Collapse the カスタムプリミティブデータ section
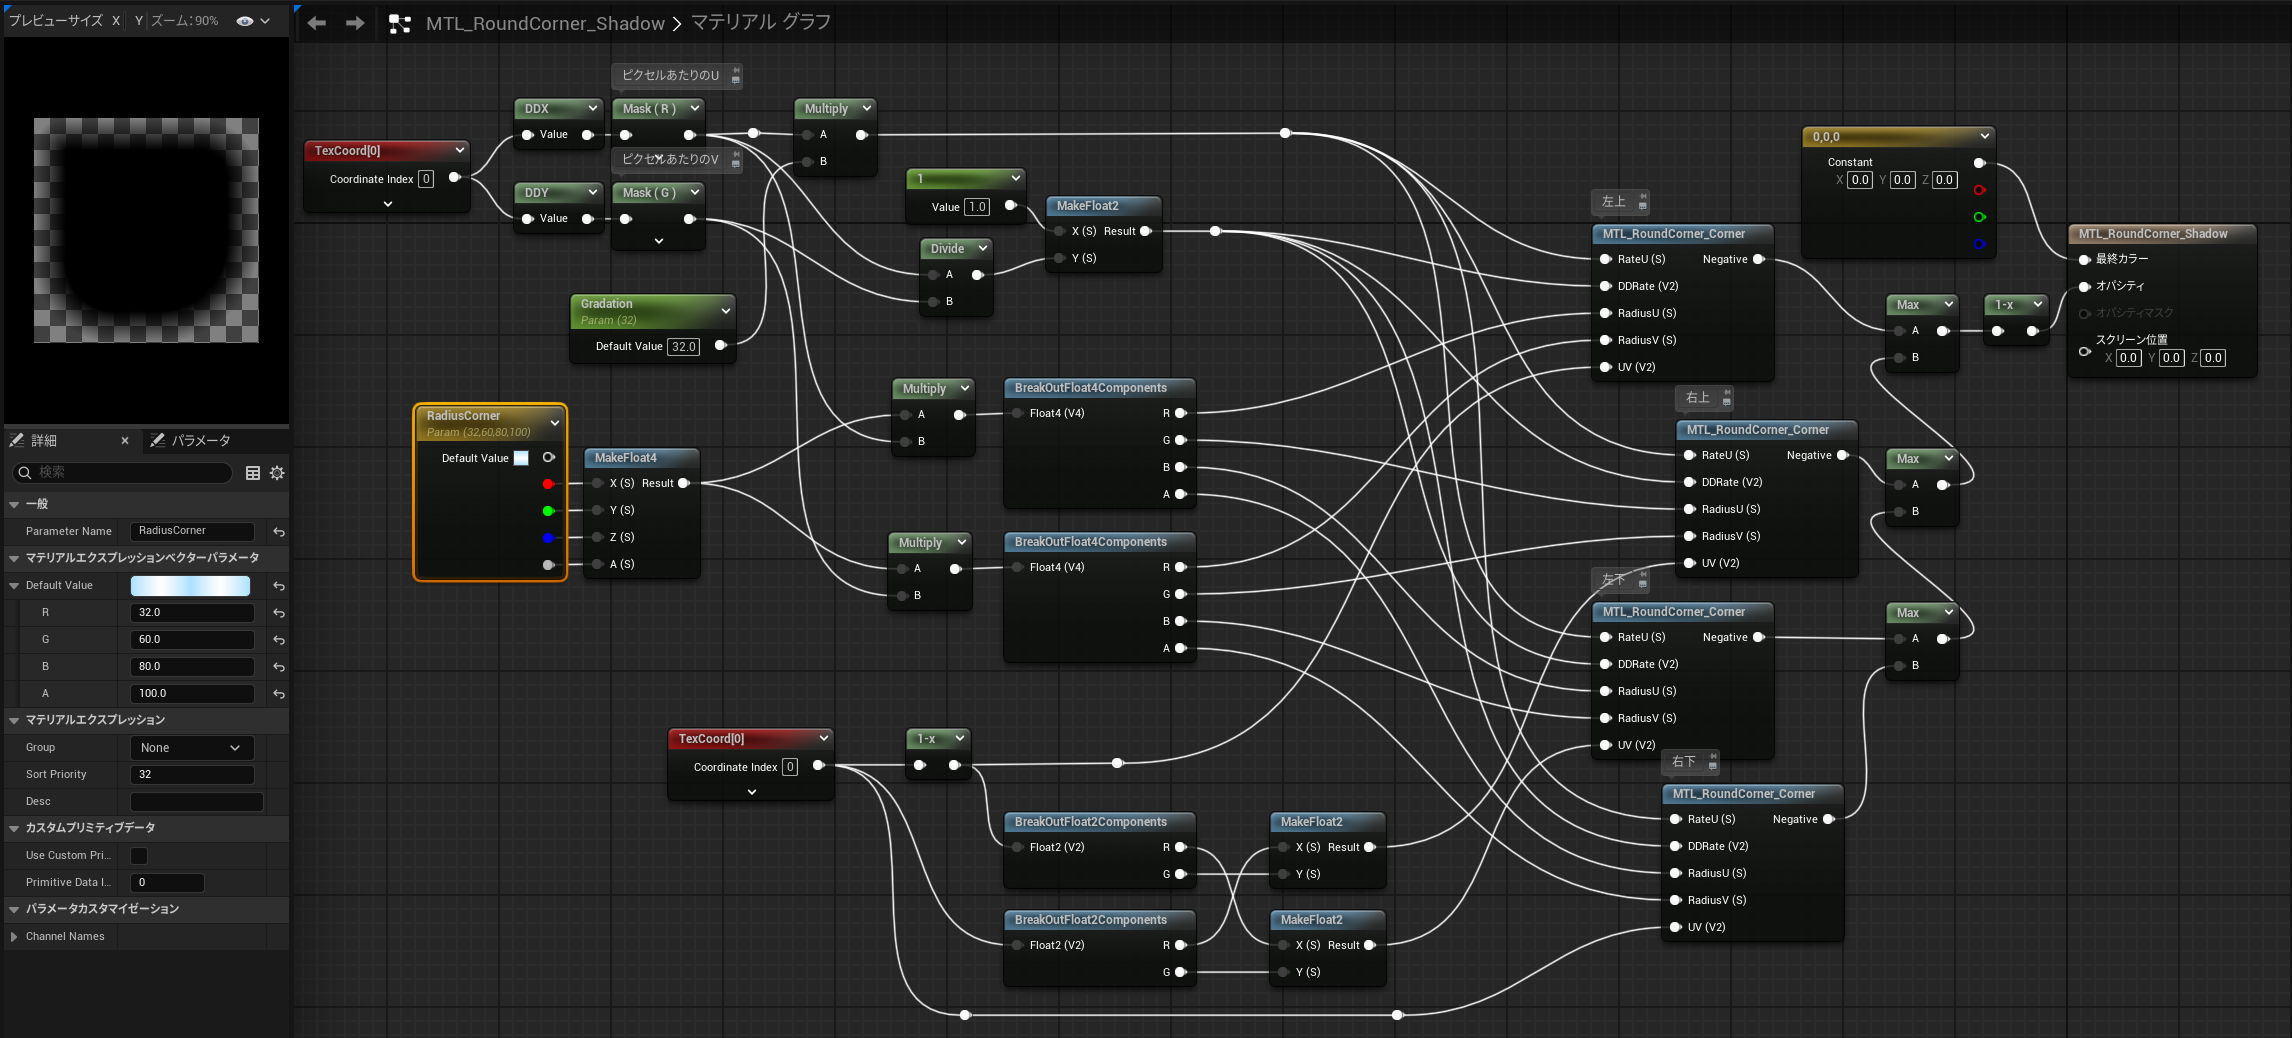The image size is (2292, 1038). tap(14, 829)
